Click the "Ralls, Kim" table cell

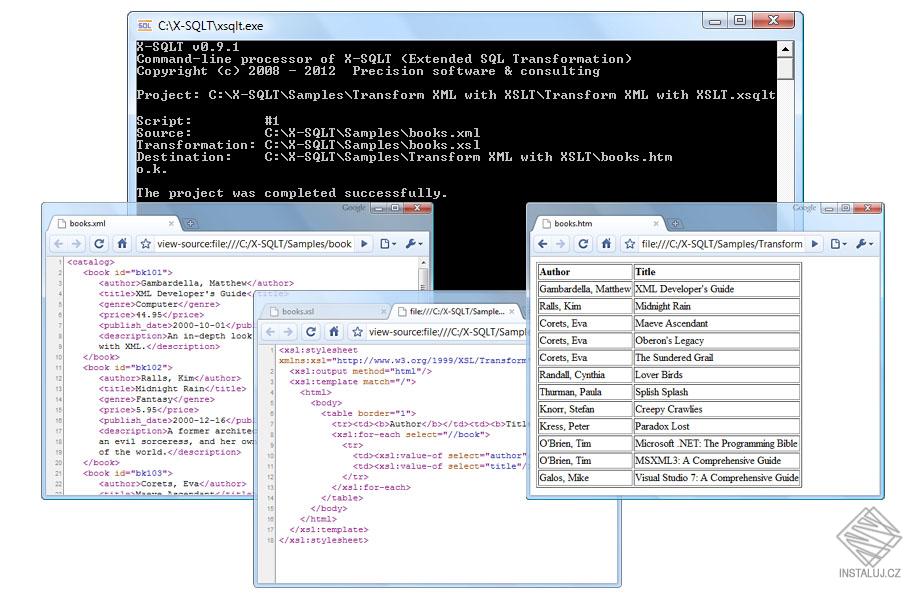click(x=585, y=306)
